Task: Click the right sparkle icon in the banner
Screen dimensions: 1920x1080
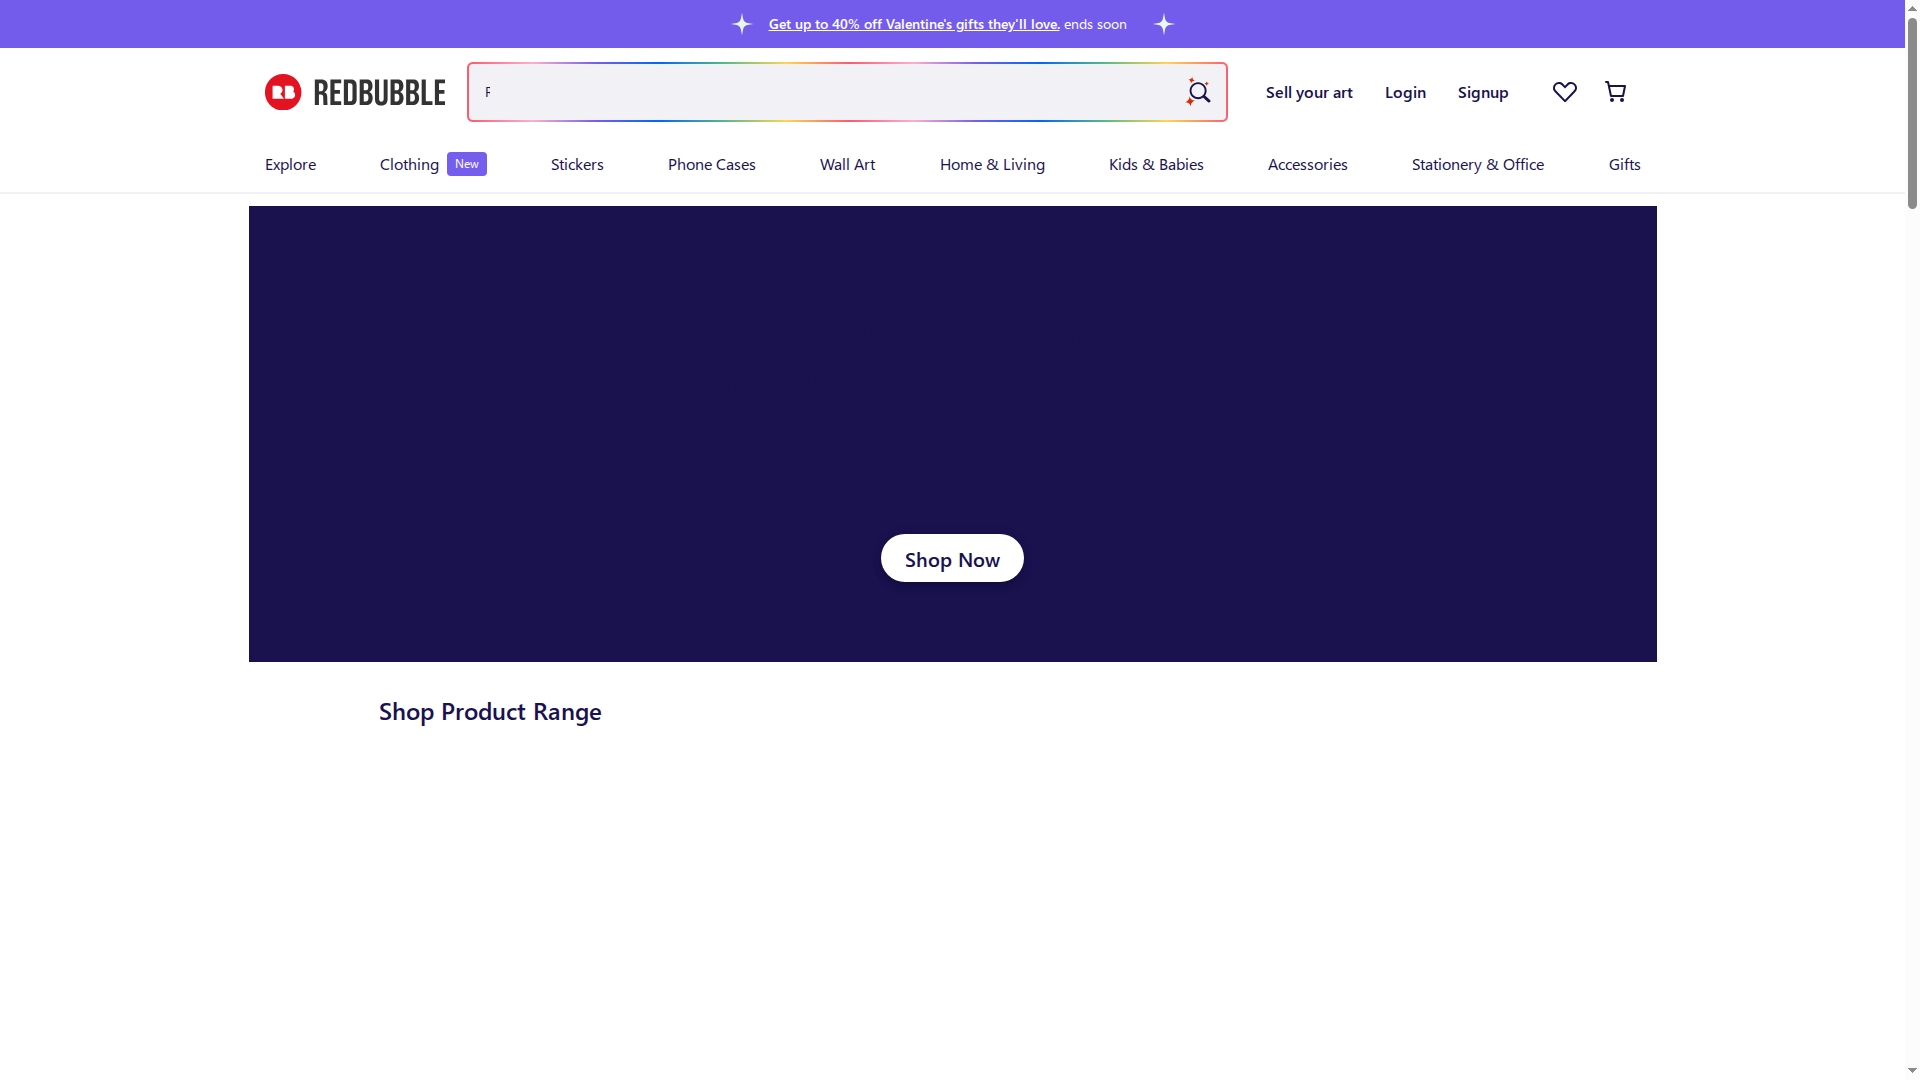Action: tap(1163, 23)
